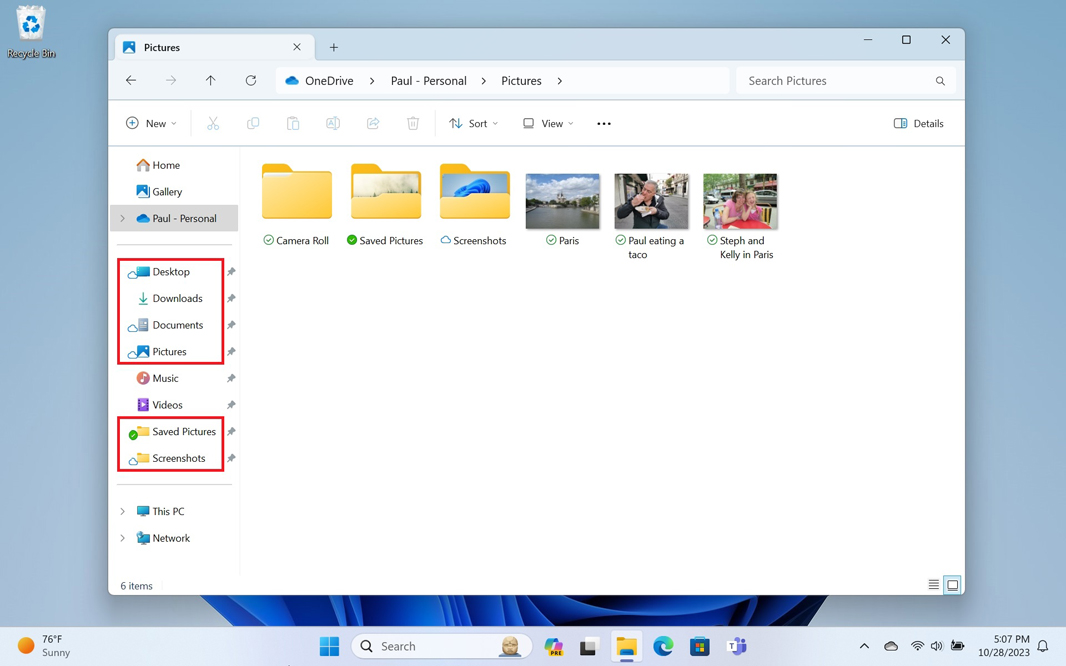Click the Paste clipboard icon
The height and width of the screenshot is (666, 1066).
coord(293,124)
